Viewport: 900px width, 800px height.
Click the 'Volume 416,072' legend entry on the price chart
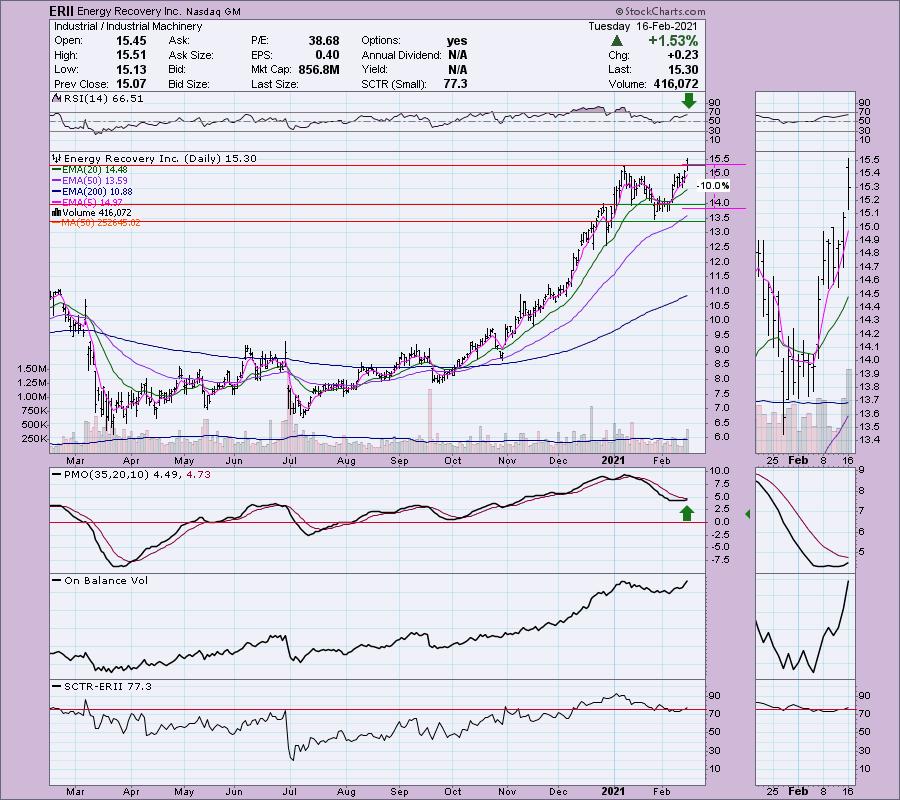pos(95,213)
